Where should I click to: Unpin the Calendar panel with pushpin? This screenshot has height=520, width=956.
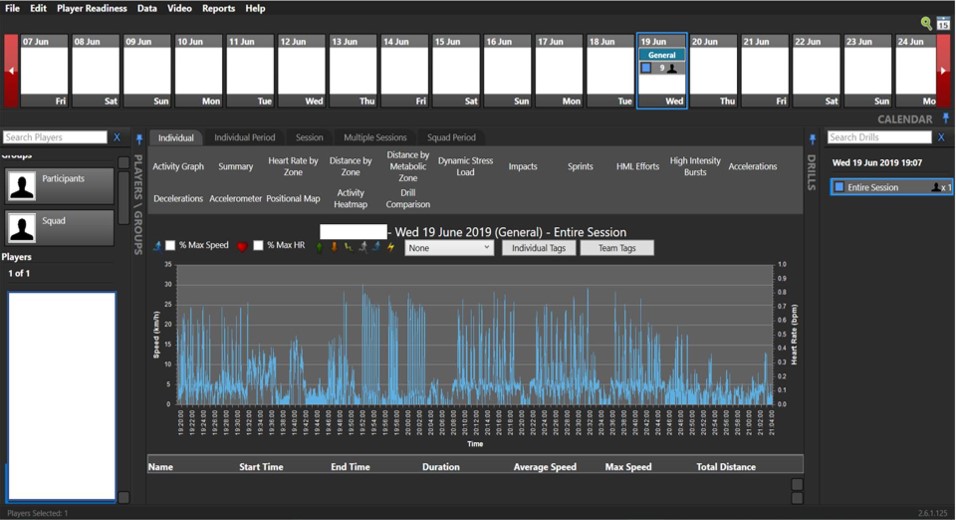coord(946,118)
